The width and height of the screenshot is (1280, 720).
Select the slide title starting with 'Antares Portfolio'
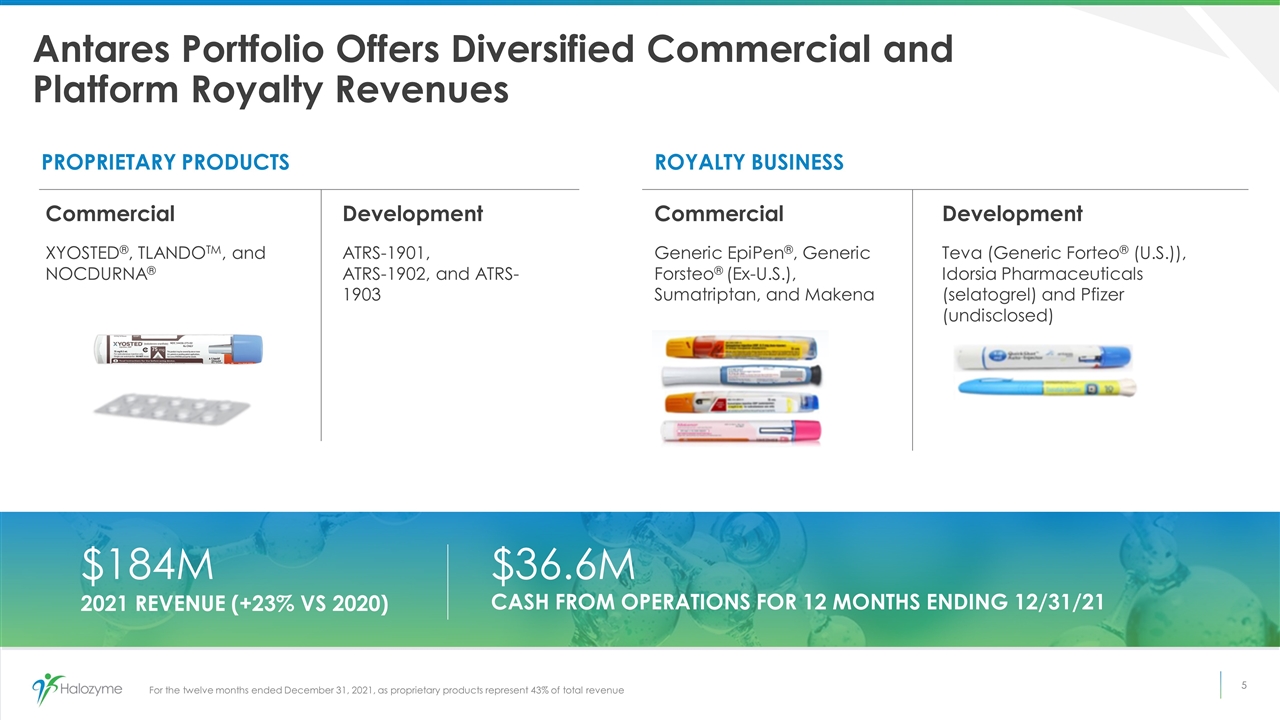493,68
